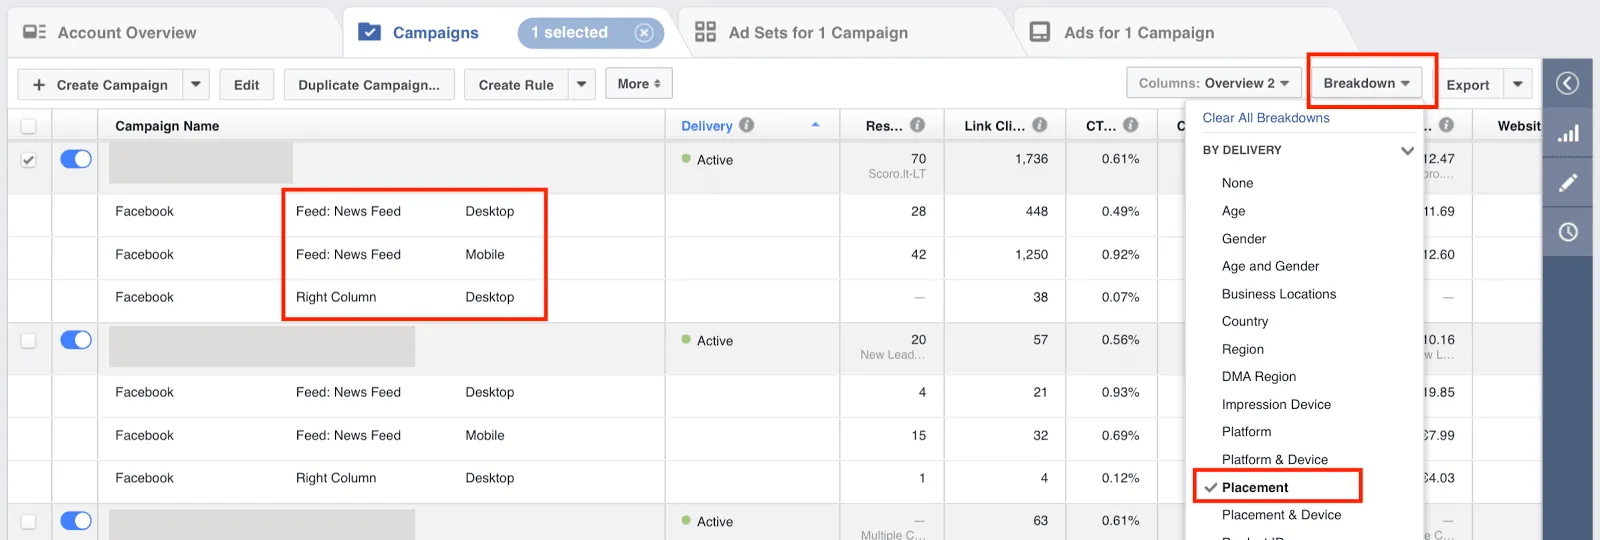Click the Clear All Breakdowns link
This screenshot has height=540, width=1600.
click(x=1265, y=118)
